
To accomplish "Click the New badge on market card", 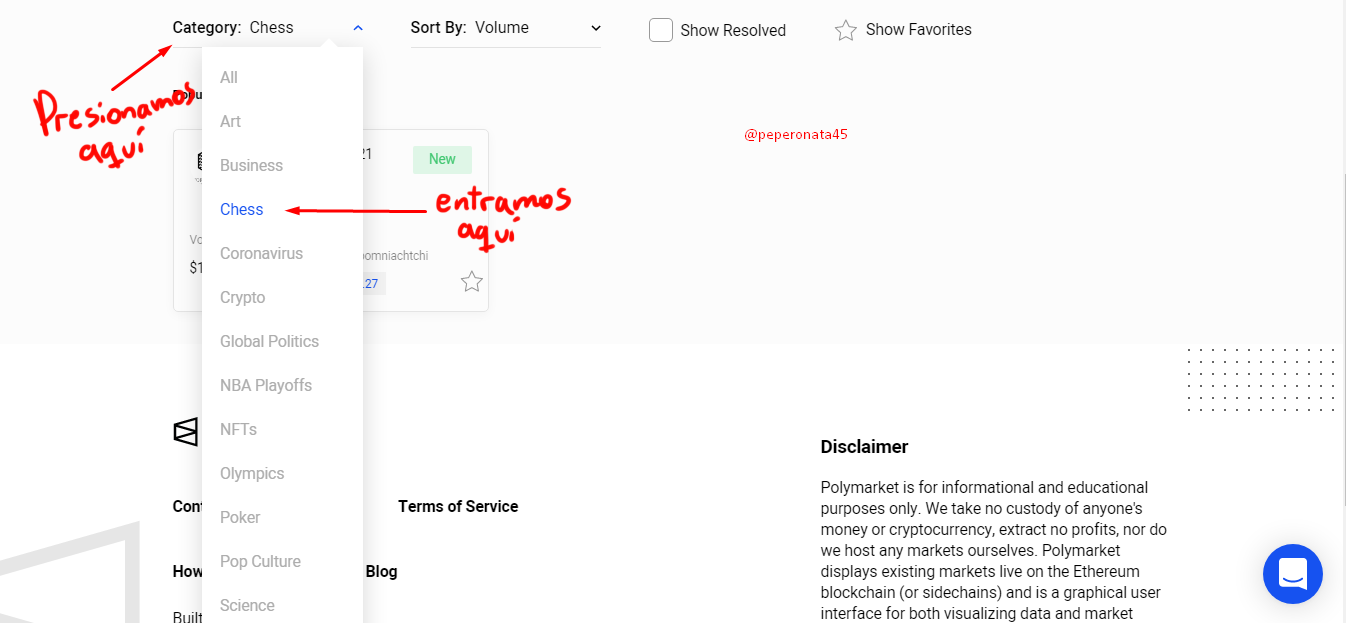I will pos(442,159).
